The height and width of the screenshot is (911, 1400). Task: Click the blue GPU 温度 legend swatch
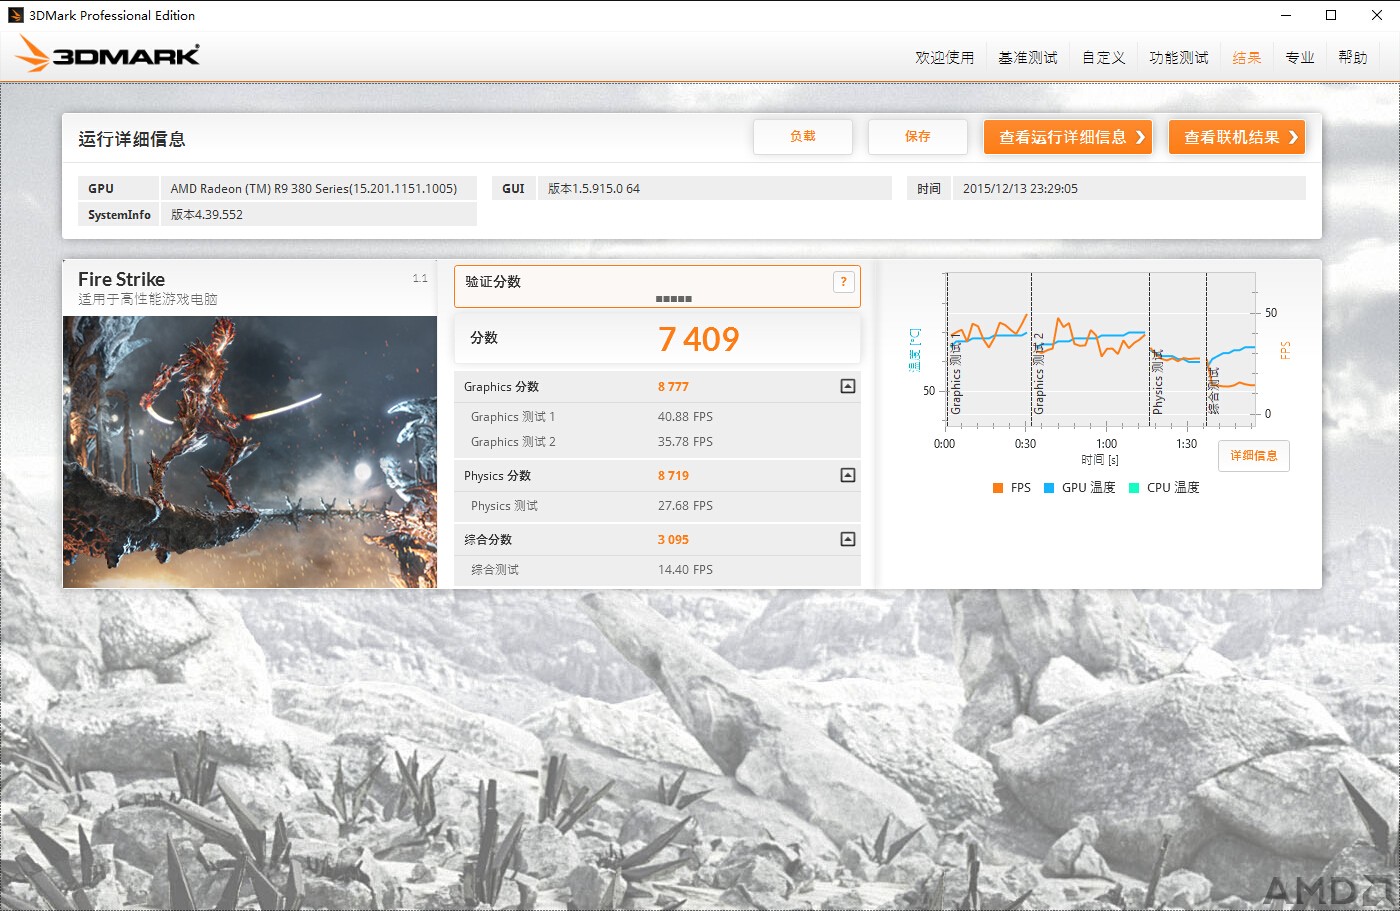point(1049,488)
